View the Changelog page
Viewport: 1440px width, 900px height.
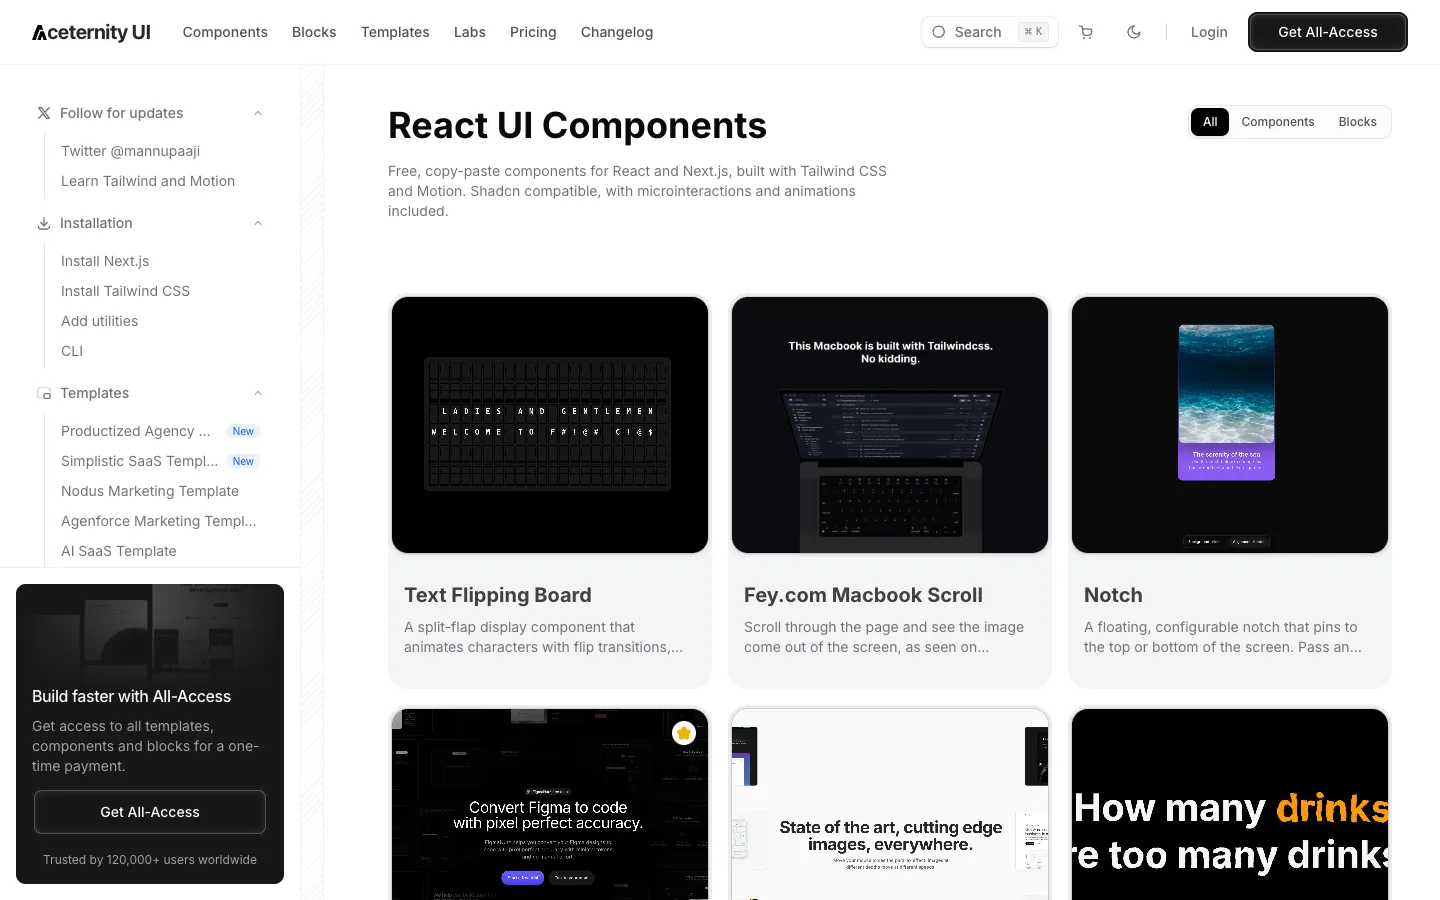[x=617, y=32]
